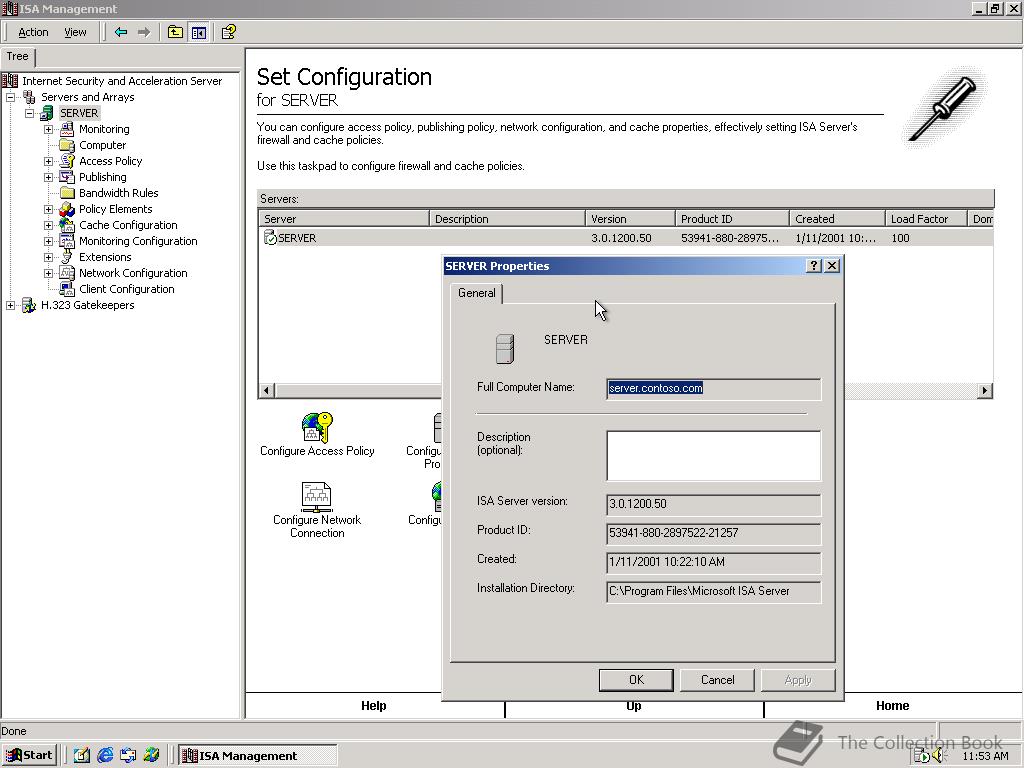Expand the Cache Configuration tree node
This screenshot has height=768, width=1024.
pos(48,225)
